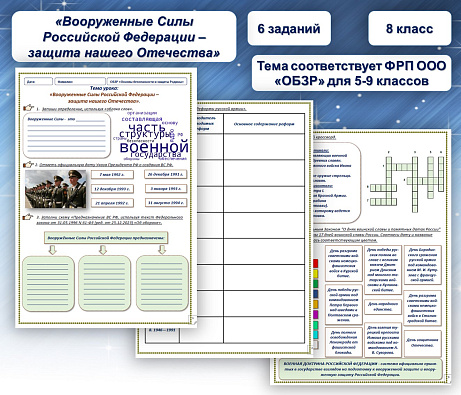
Task: Click the right lined green answer box
Action: (x=162, y=284)
